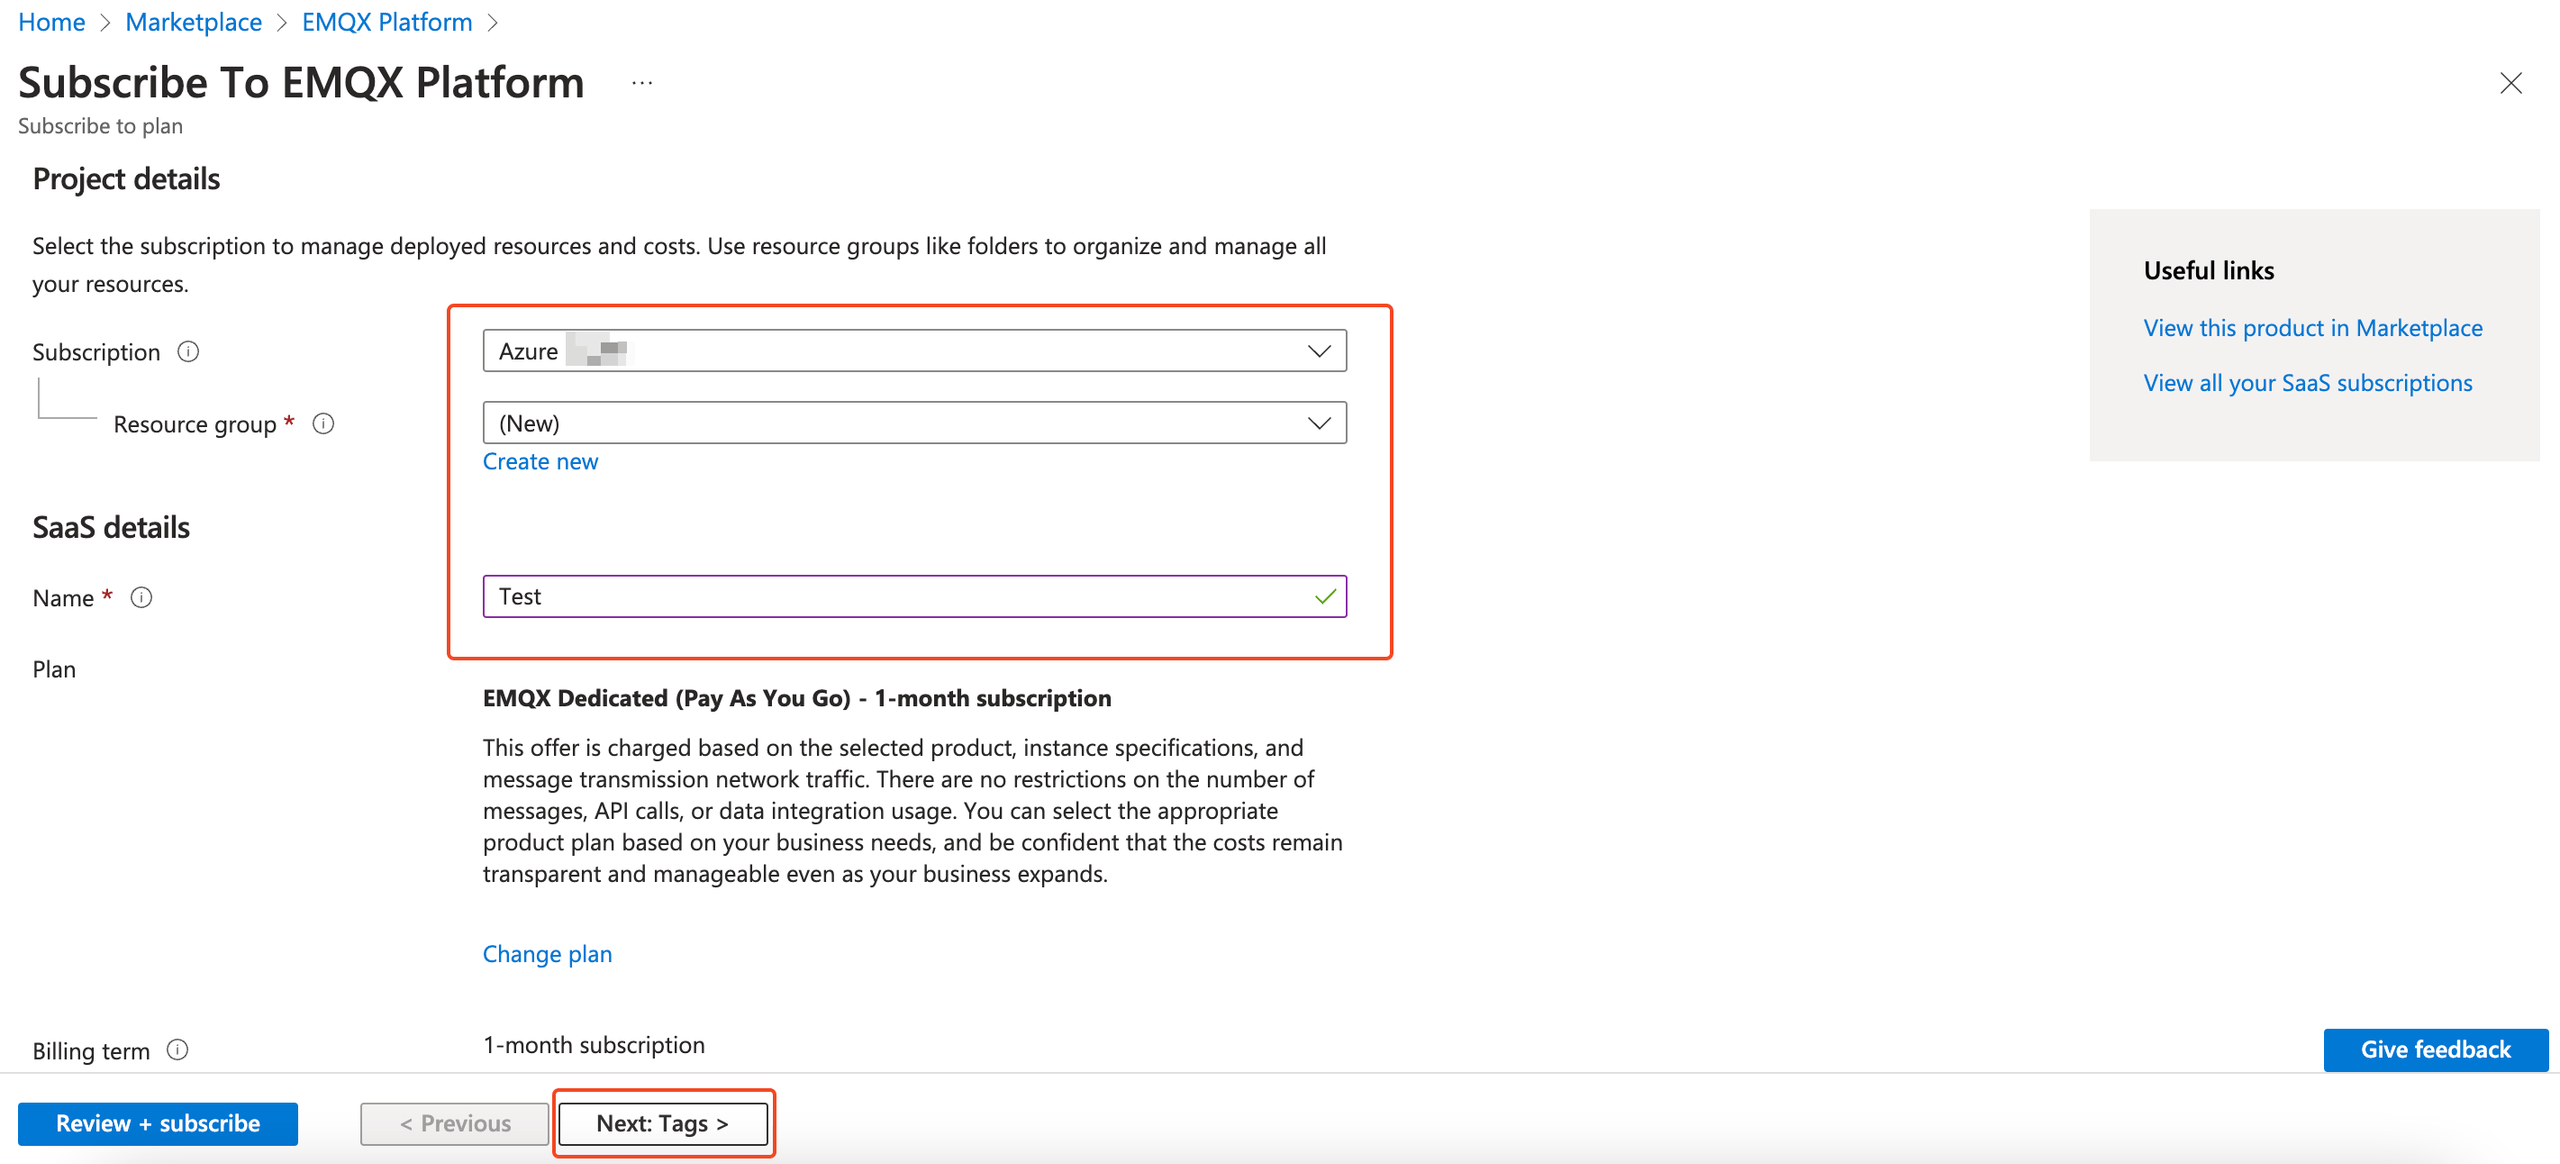This screenshot has width=2560, height=1164.
Task: Go to Home in the breadcrumb
Action: pos(51,22)
